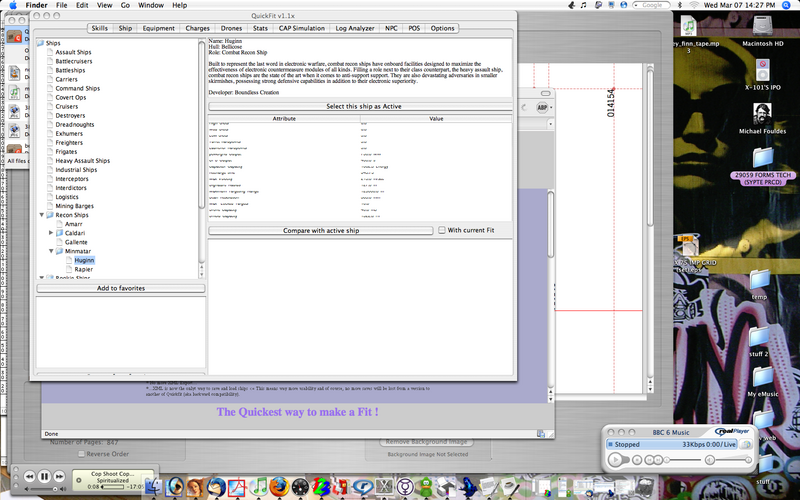Click the Bluetooth menu bar icon
Image resolution: width=800 pixels, height=500 pixels.
pos(680,5)
